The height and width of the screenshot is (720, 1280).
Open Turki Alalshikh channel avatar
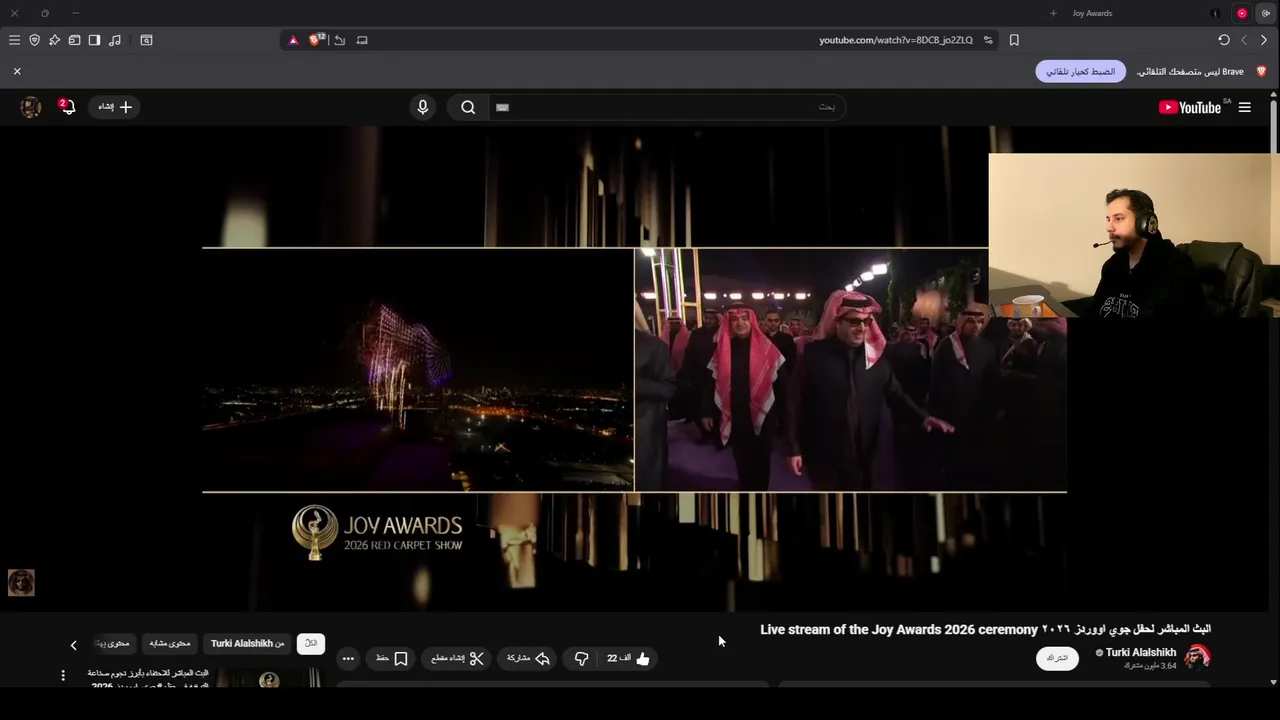[1198, 656]
